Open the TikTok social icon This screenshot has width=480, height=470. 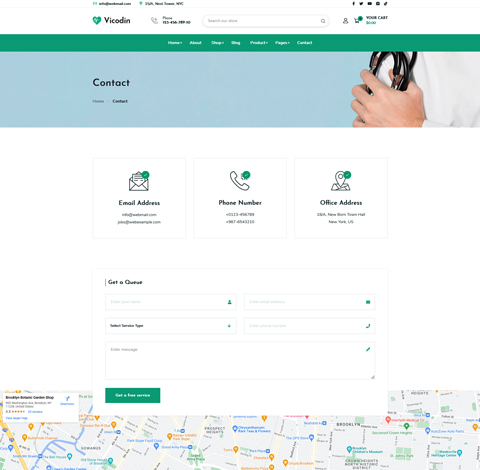tap(386, 4)
